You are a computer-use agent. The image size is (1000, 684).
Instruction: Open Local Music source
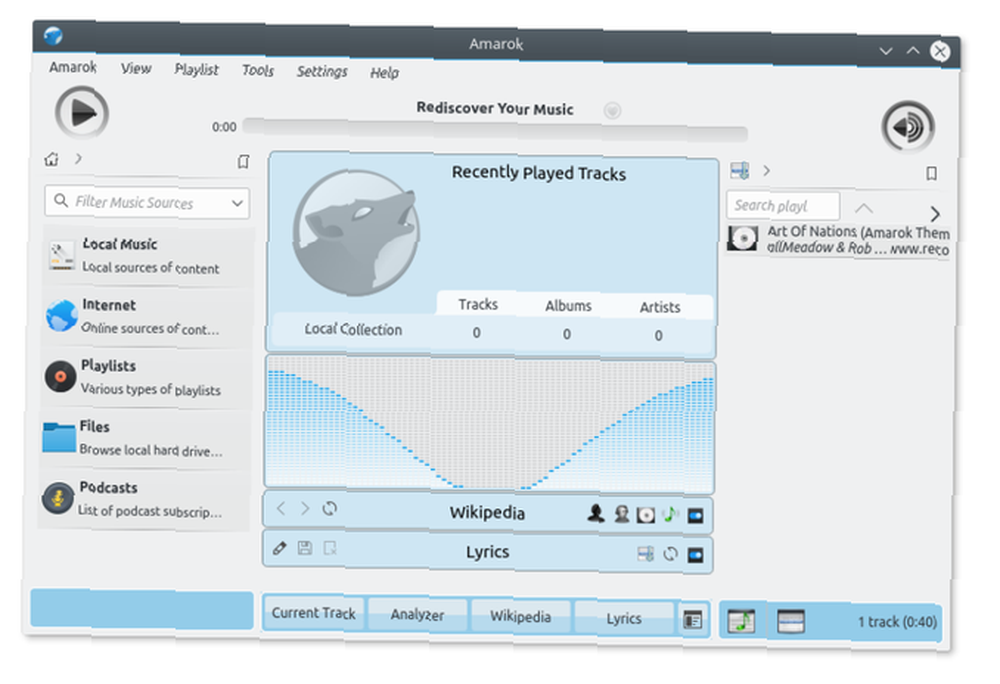pos(148,256)
